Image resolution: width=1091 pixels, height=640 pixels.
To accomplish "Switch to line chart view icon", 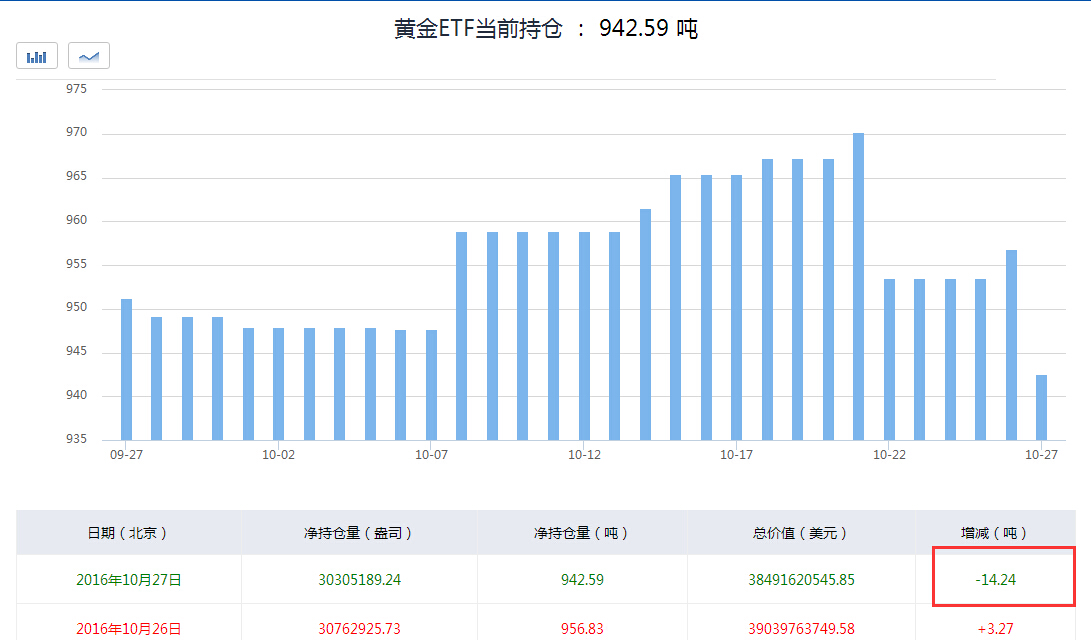I will [89, 56].
